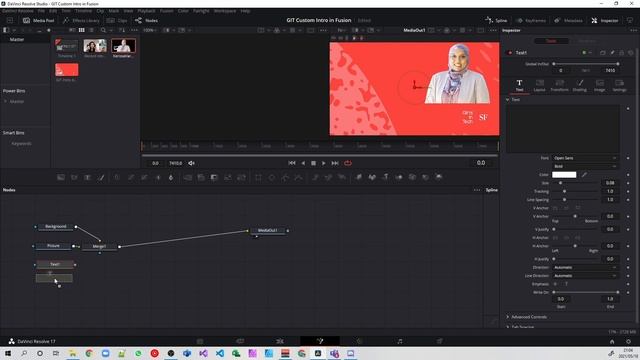The height and width of the screenshot is (360, 640).
Task: Toggle Write On keyframe dot
Action: pyautogui.click(x=628, y=292)
